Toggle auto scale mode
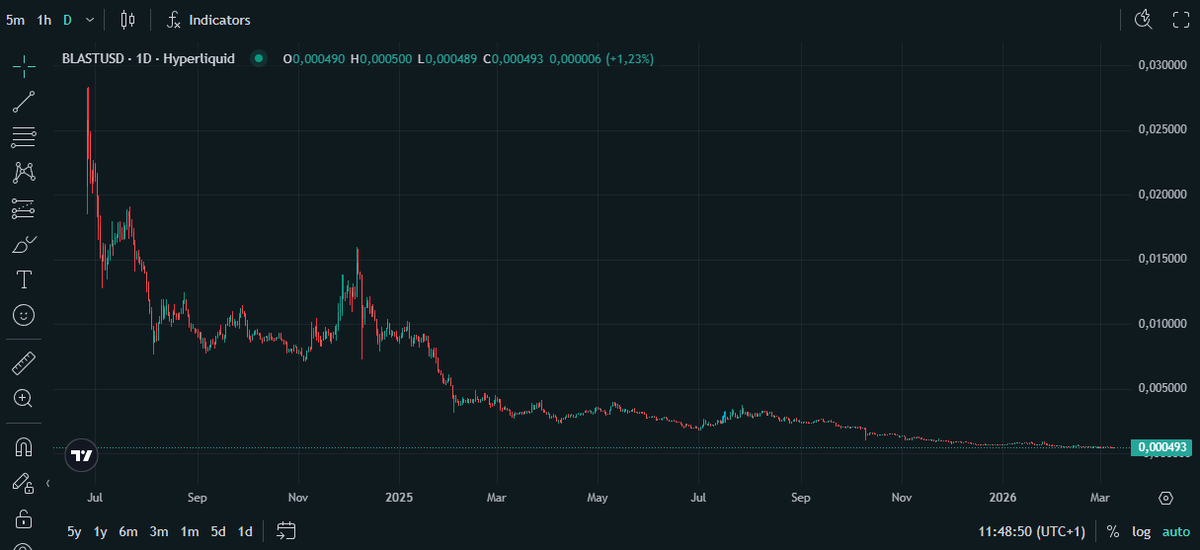Viewport: 1200px width, 550px height. (1176, 532)
